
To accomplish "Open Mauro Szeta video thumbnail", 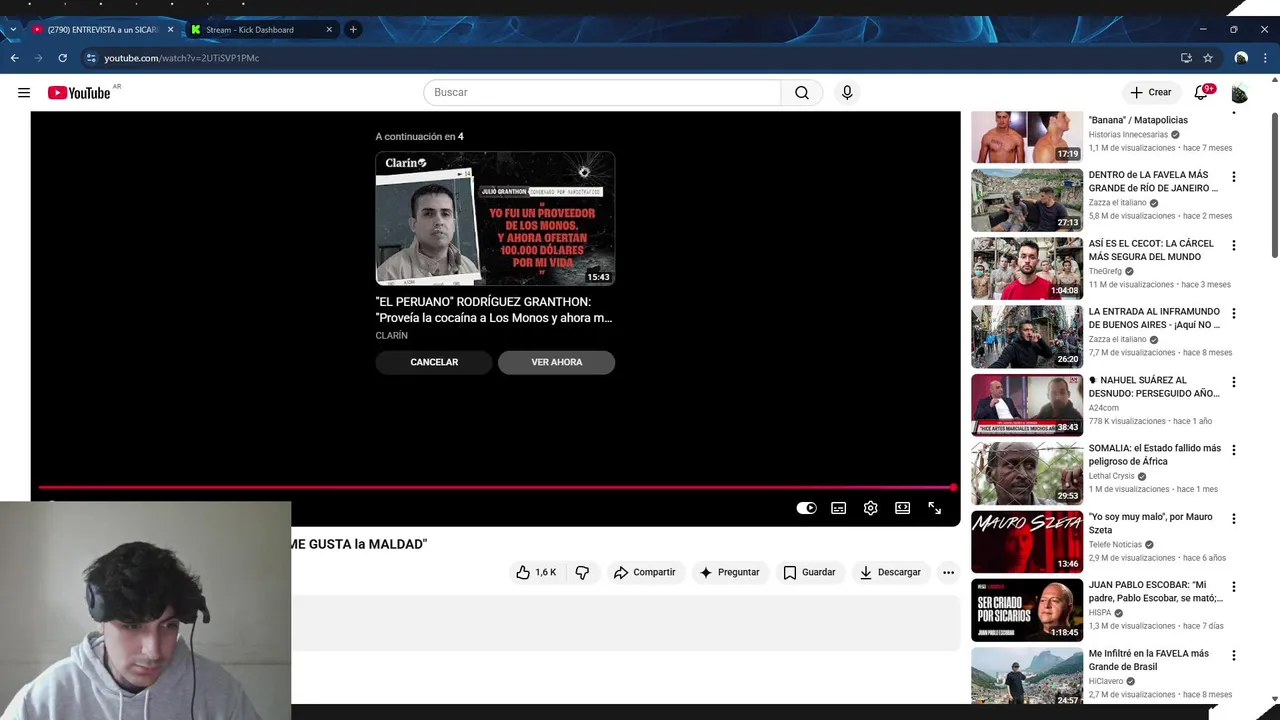I will (x=1027, y=542).
